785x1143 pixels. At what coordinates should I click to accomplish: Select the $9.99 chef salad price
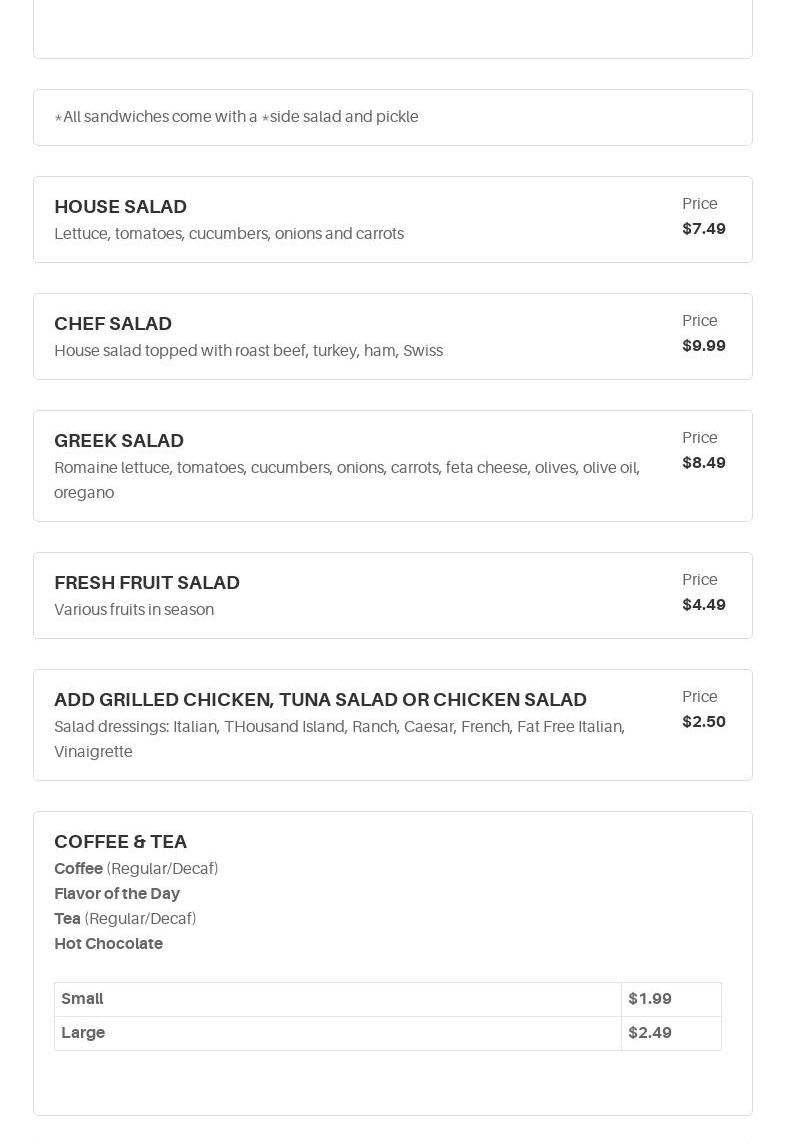(704, 346)
